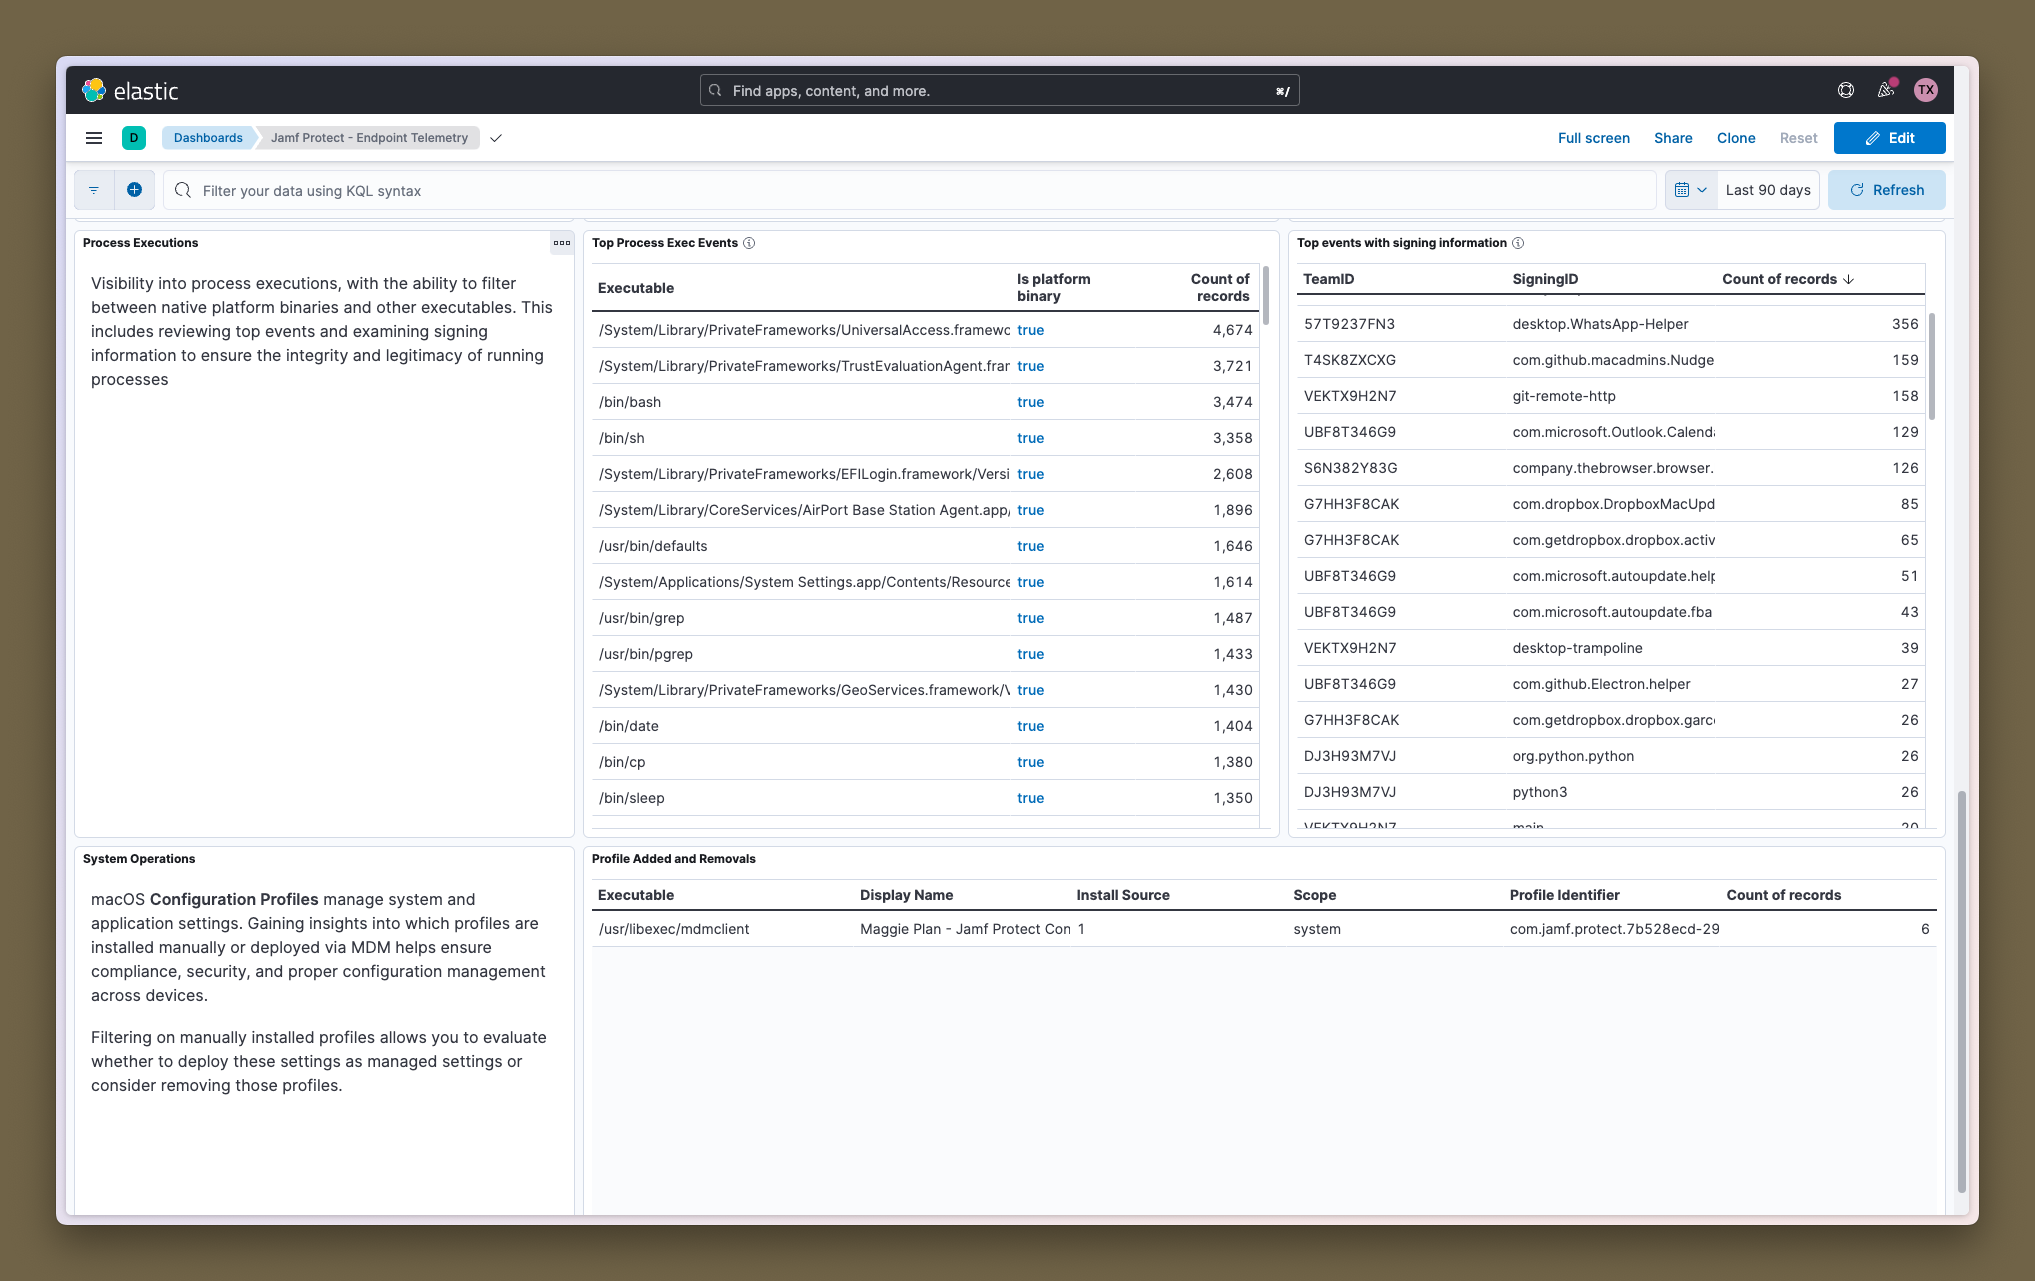Click the info icon on Top events with signing information

click(x=1518, y=243)
